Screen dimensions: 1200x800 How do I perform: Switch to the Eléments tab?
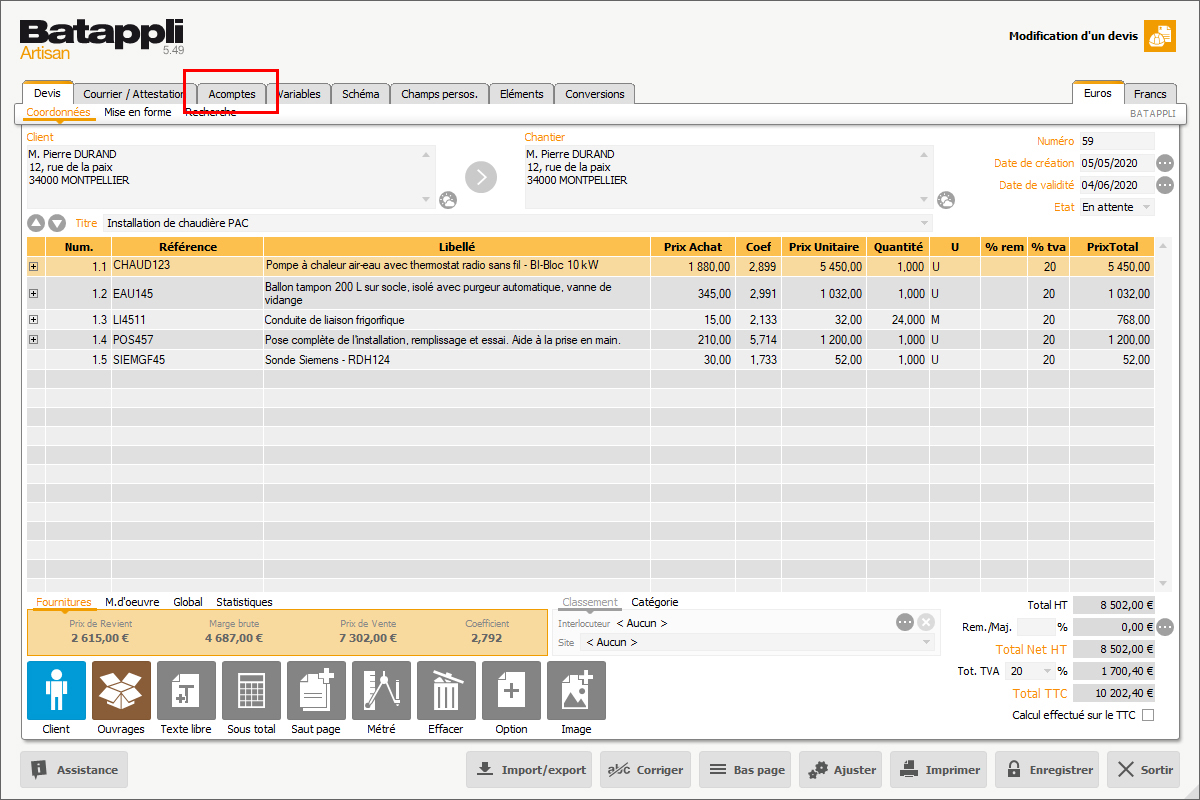tap(521, 94)
